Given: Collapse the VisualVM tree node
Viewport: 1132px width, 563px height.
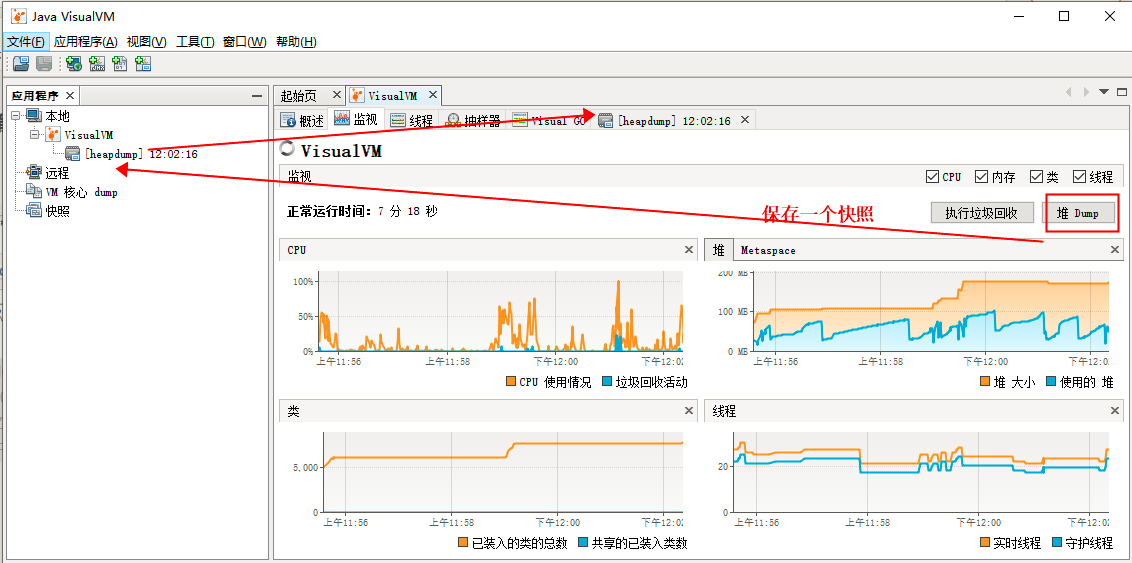Looking at the screenshot, I should (35, 135).
